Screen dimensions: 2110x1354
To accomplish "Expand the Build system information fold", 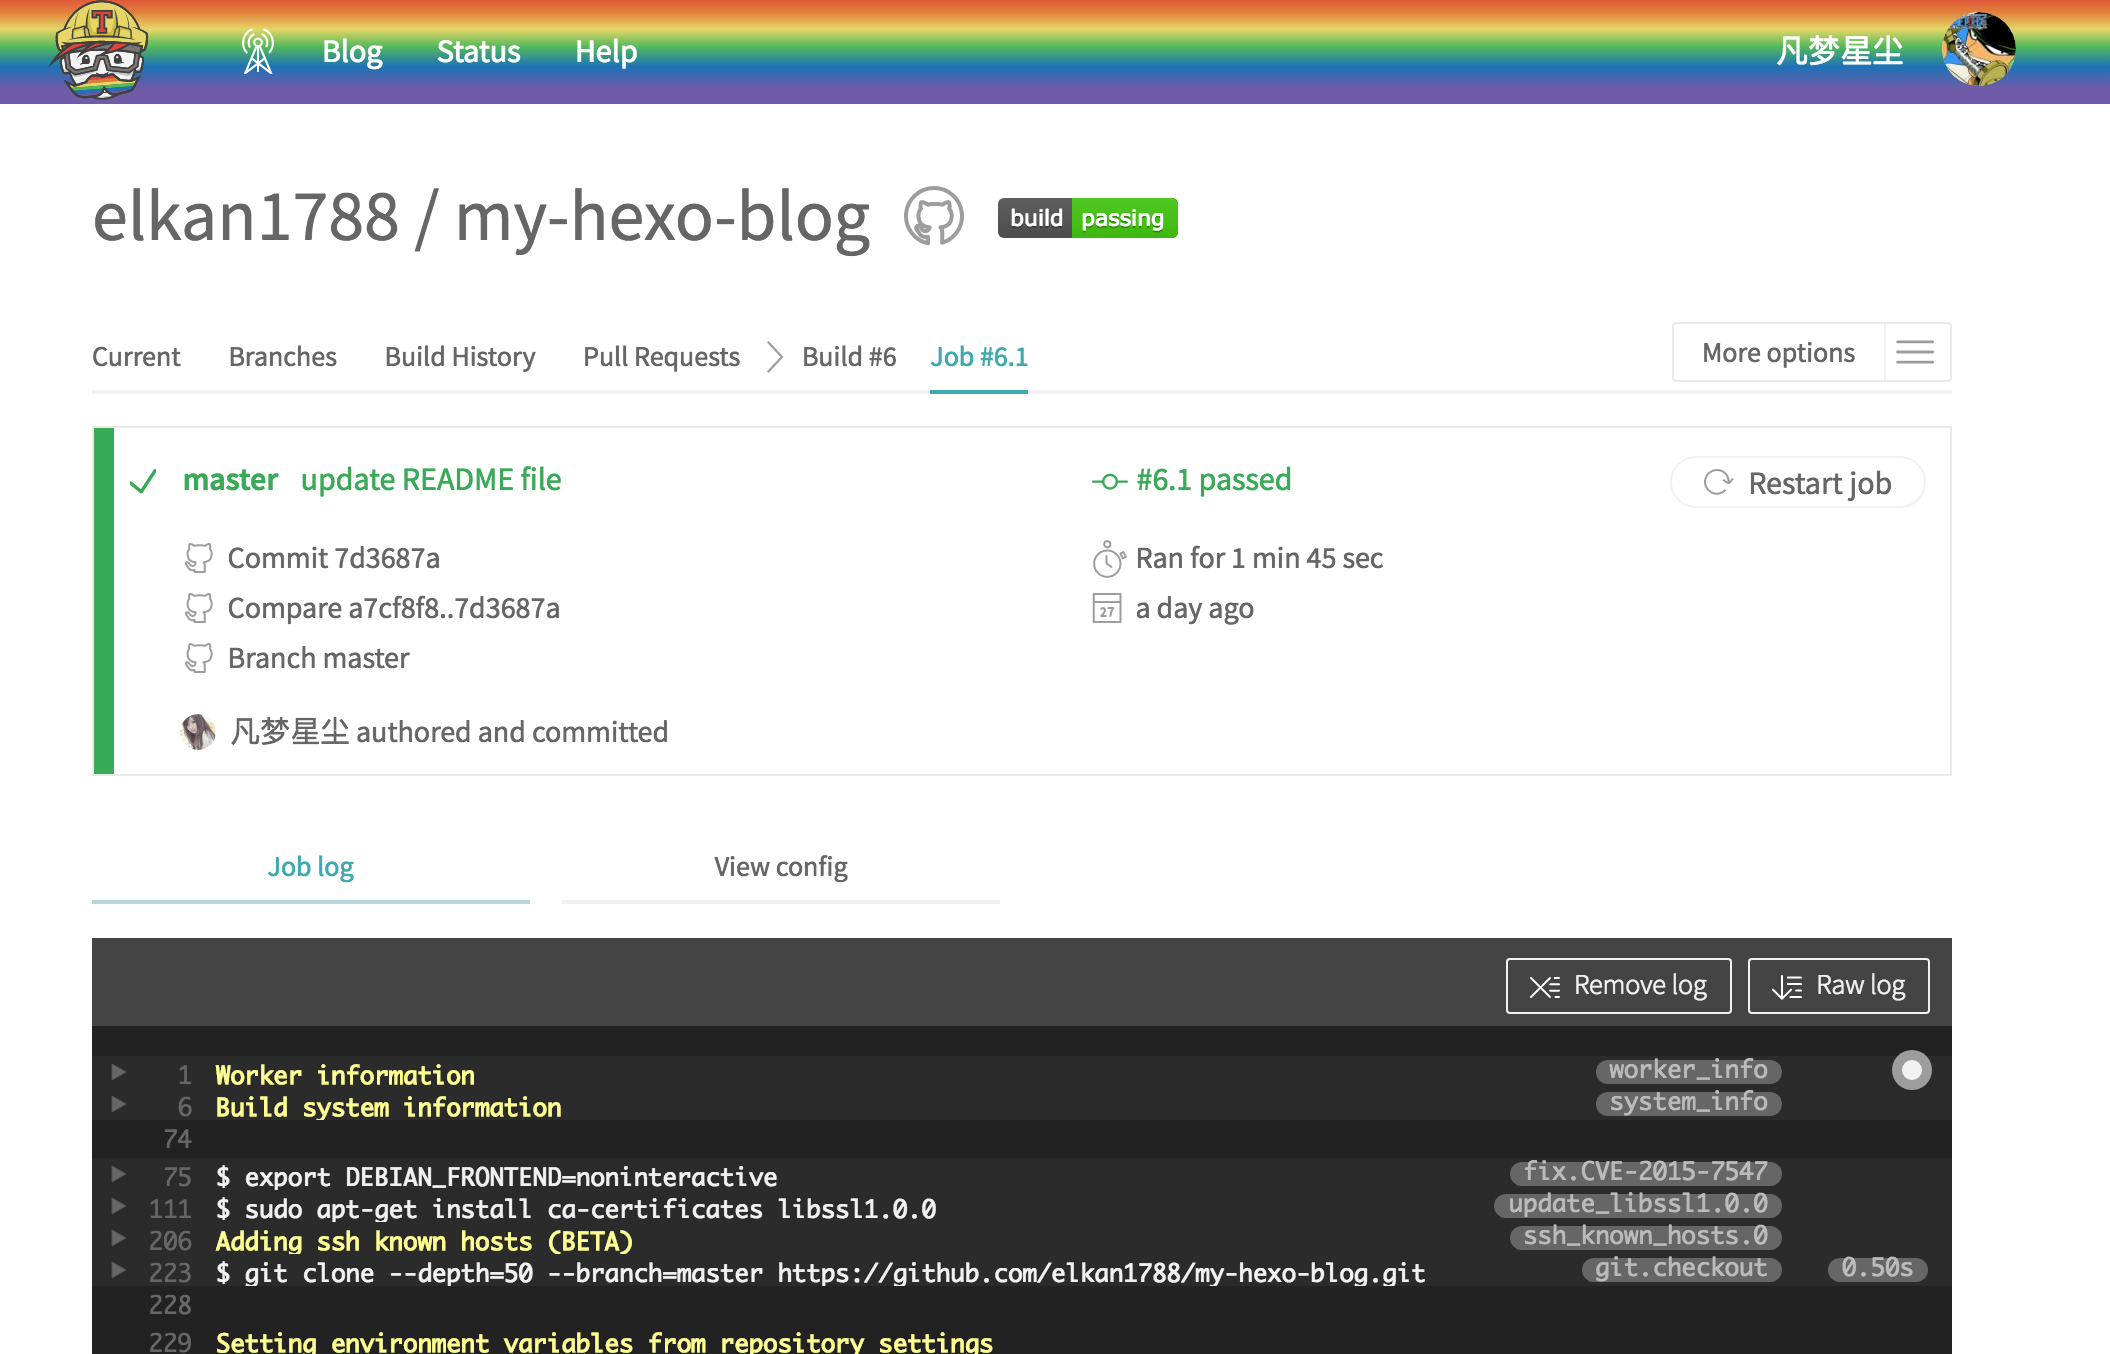I will [x=118, y=1105].
